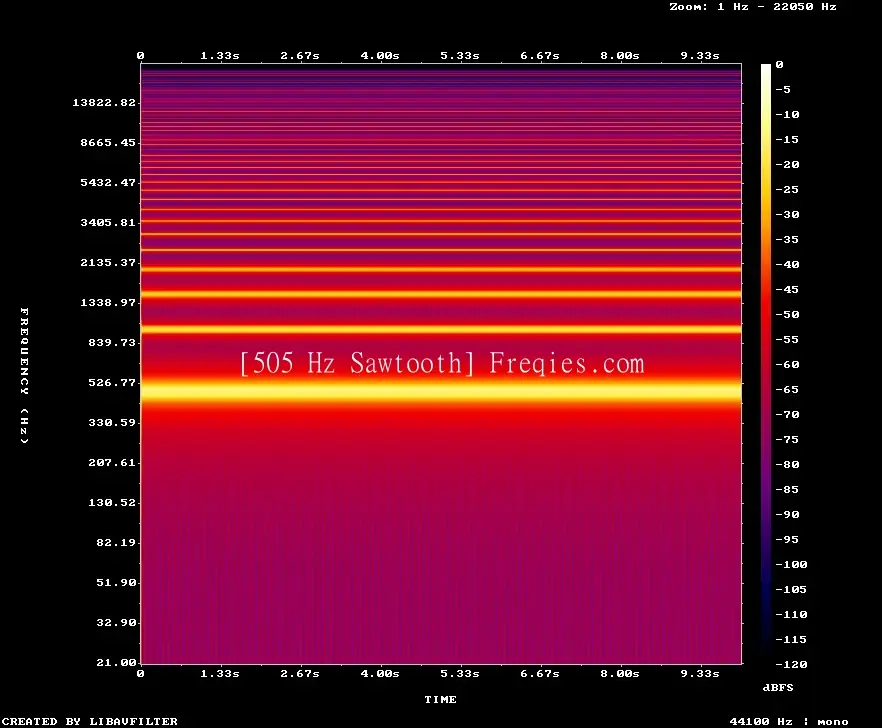Click the 51.90 frequency axis label
This screenshot has width=882, height=728.
(116, 582)
